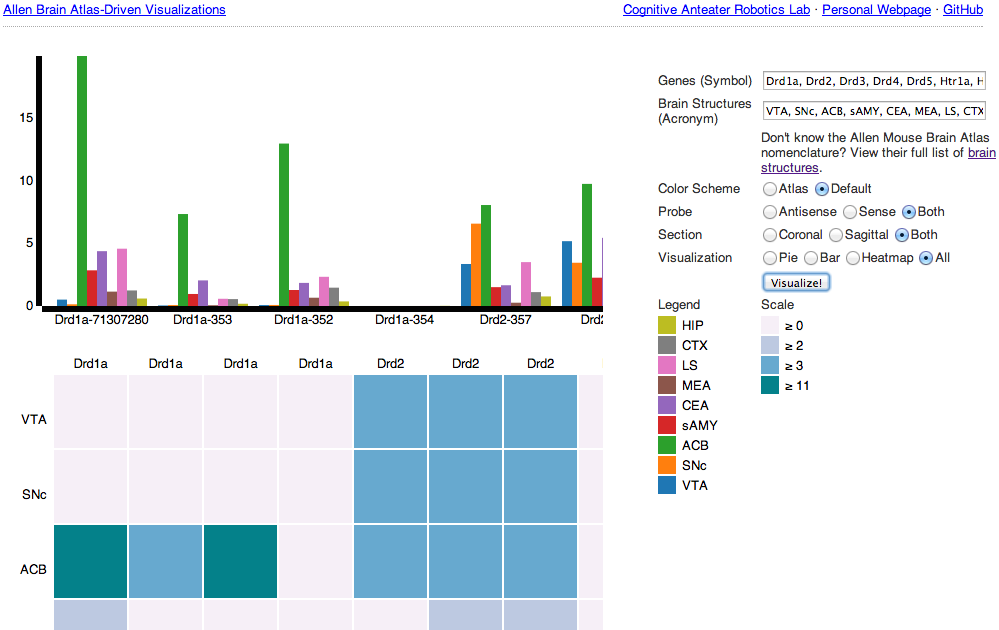Click the sAMY legend color swatch

[666, 425]
